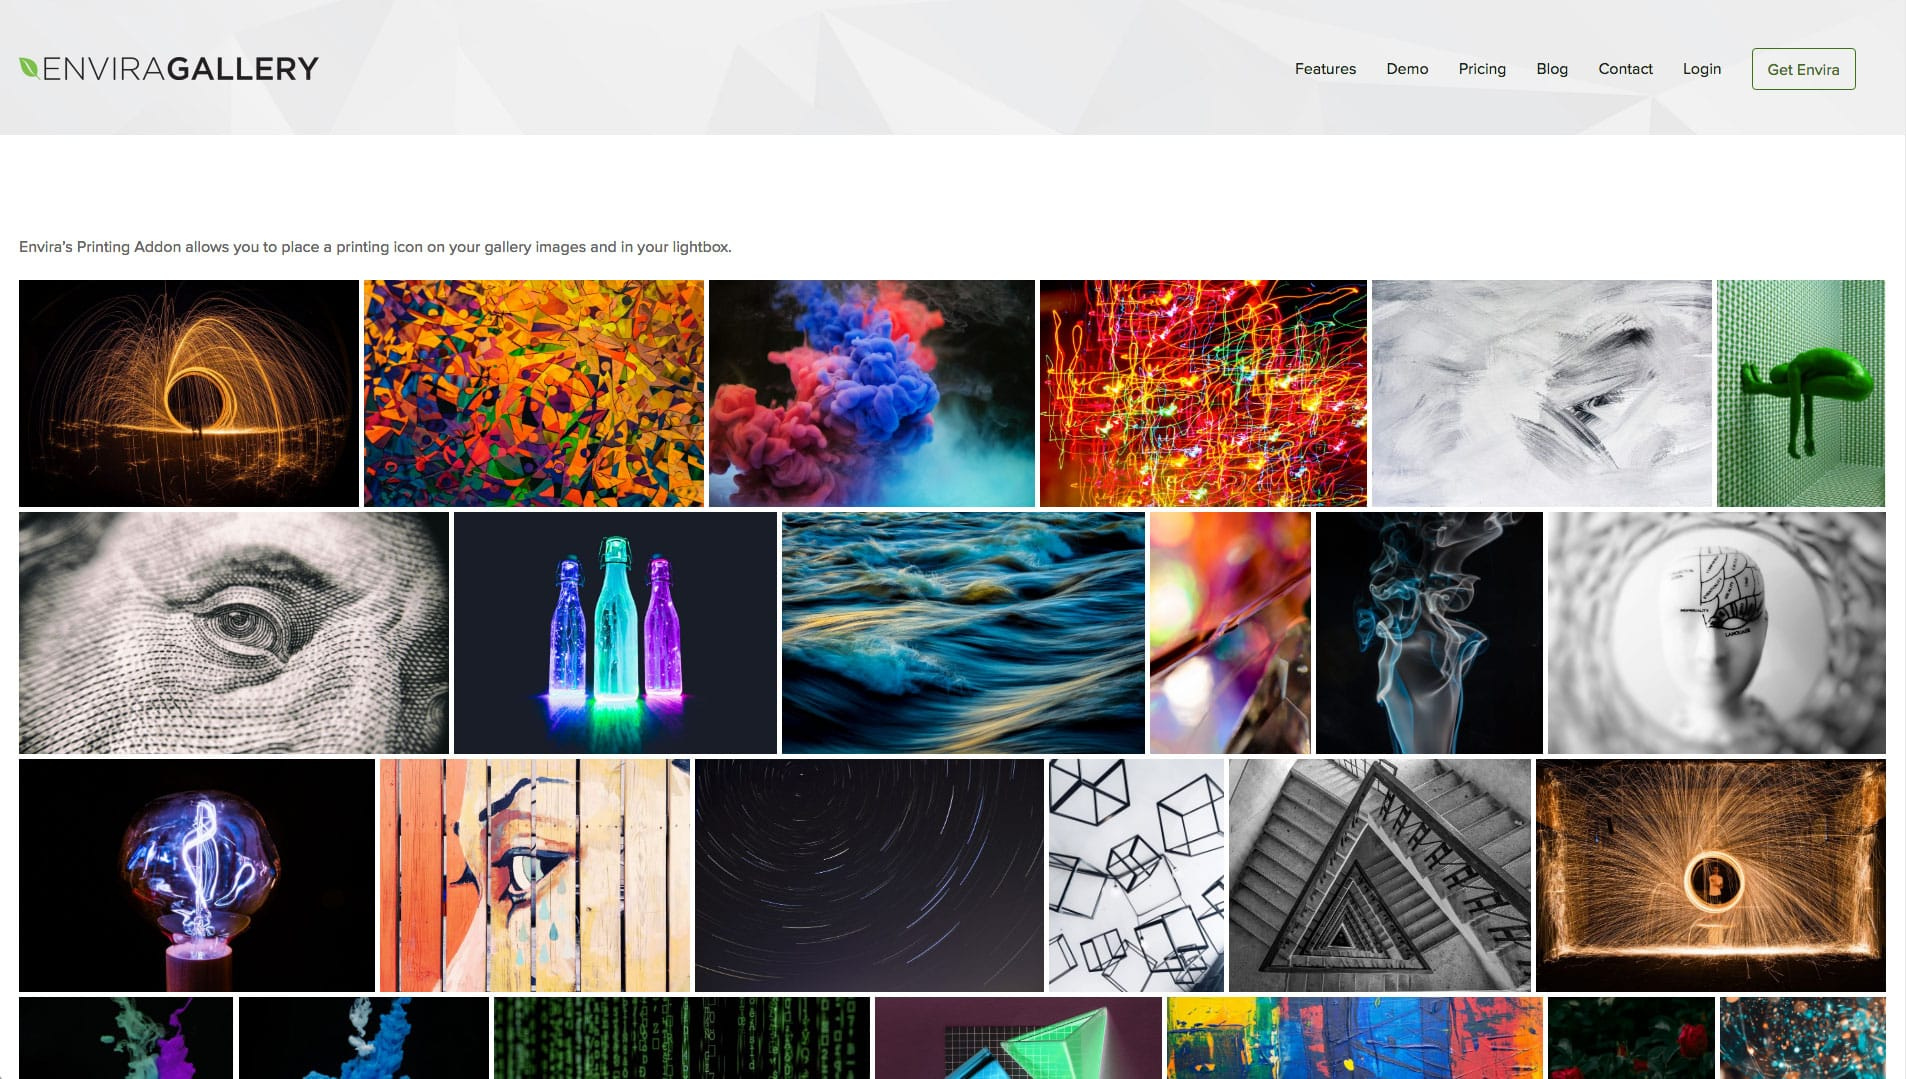Click the Envira Gallery leaf logo

tap(168, 68)
